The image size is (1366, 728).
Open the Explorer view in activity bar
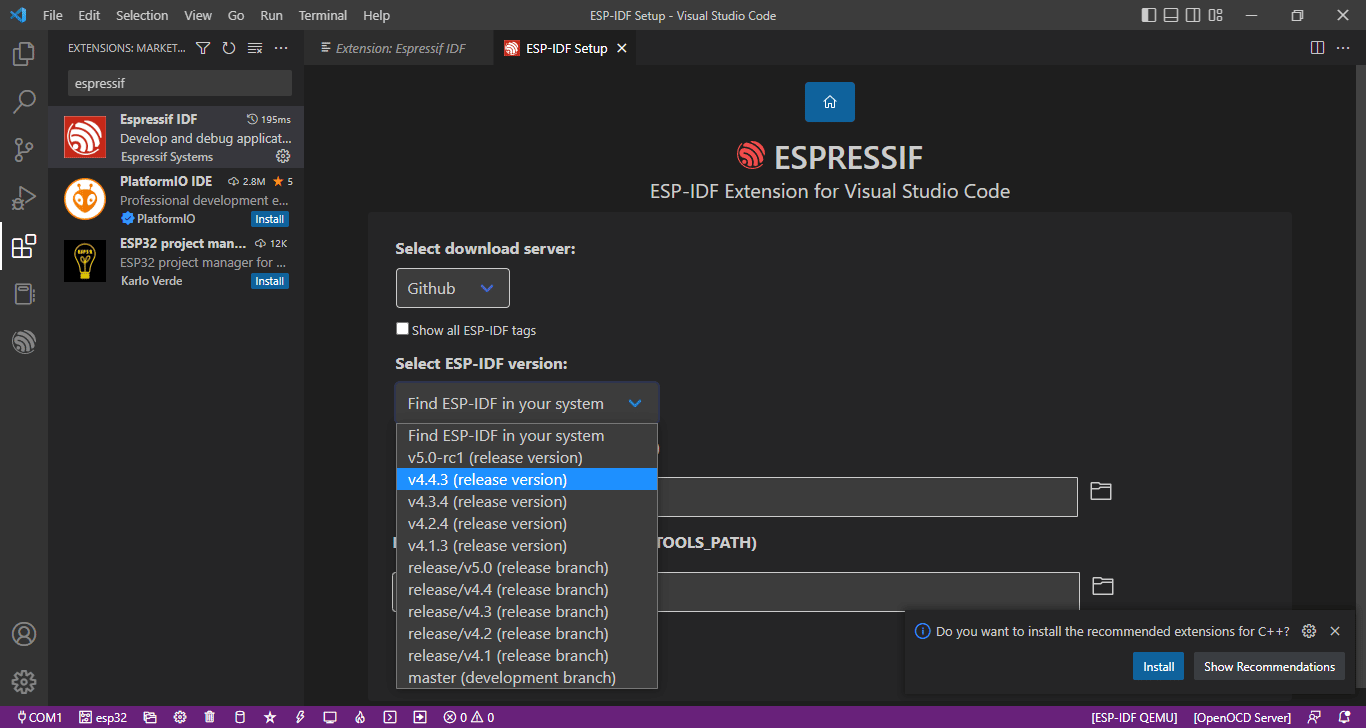(24, 53)
